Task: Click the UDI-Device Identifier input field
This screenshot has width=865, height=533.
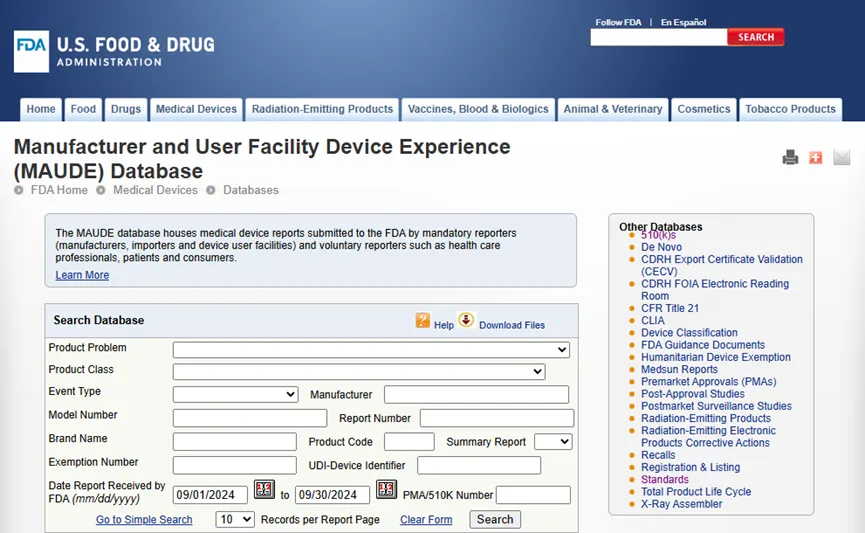Action: [x=479, y=465]
